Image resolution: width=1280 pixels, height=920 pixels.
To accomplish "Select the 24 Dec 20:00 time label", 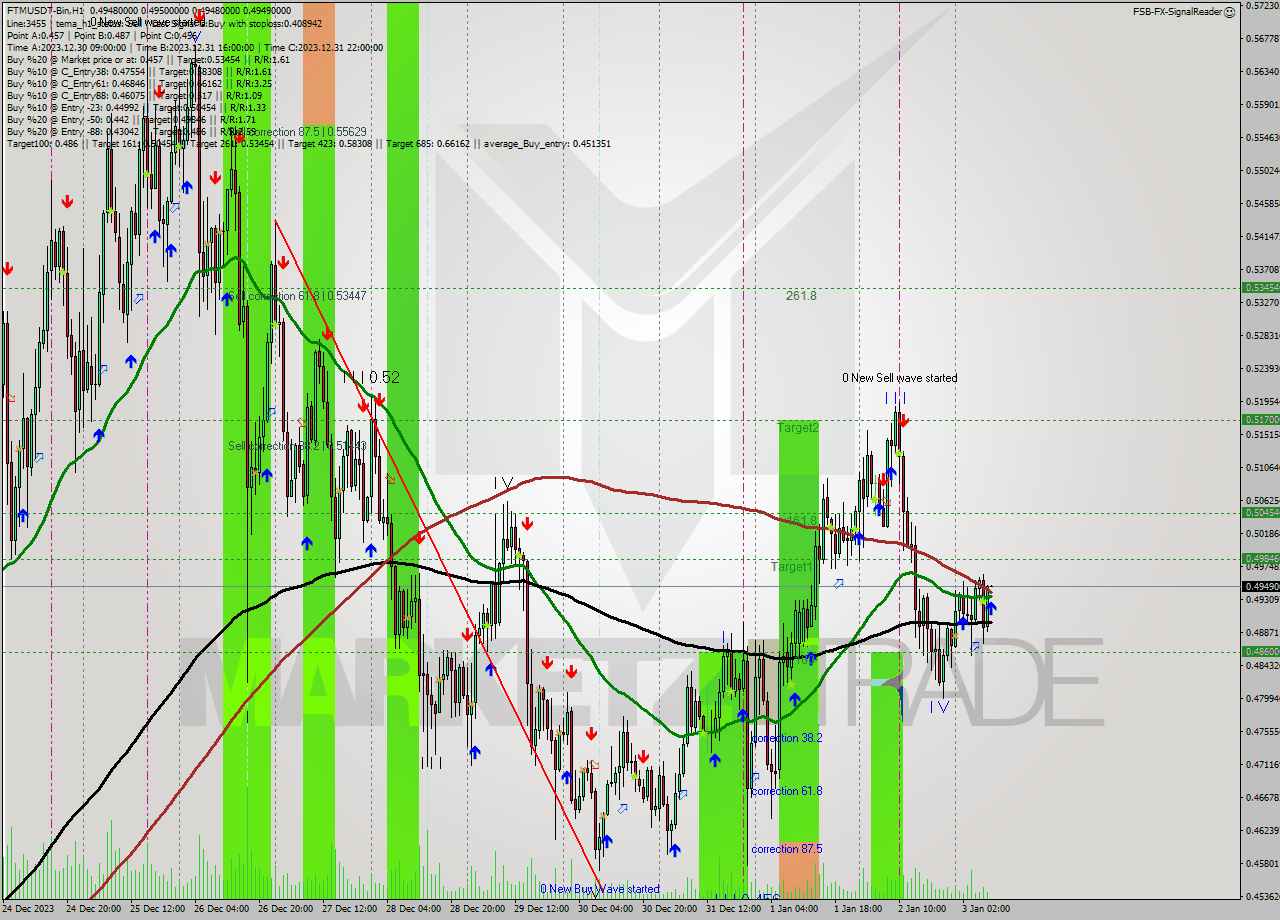I will 94,910.
